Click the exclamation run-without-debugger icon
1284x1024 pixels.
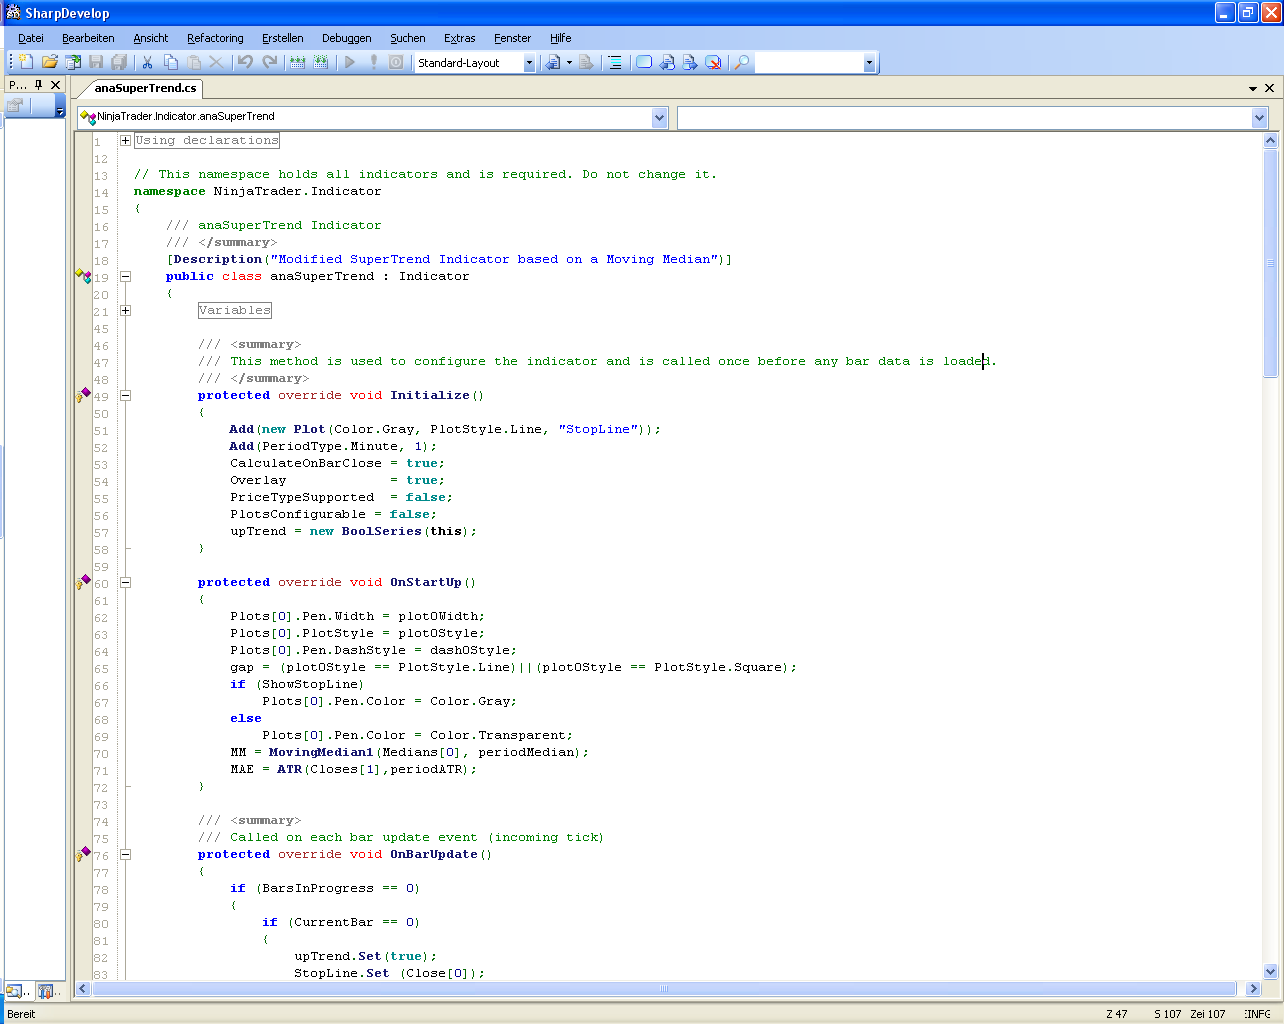pos(373,62)
